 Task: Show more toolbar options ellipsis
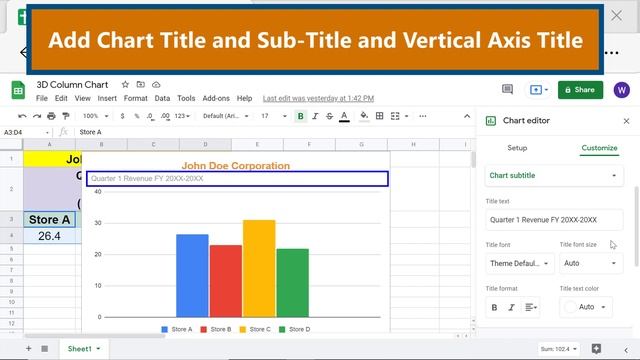pos(422,116)
